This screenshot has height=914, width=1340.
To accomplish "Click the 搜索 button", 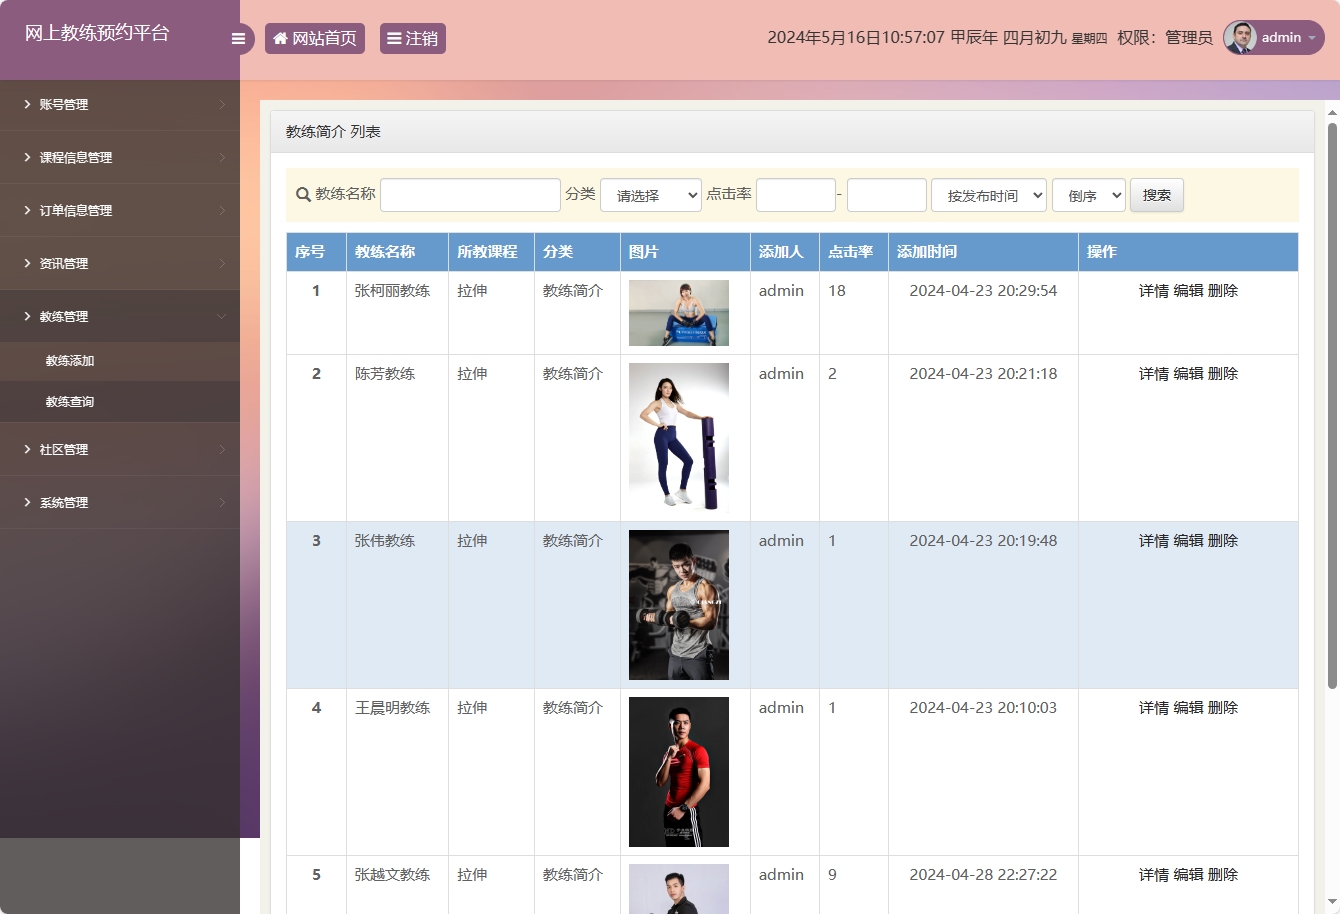I will 1156,195.
